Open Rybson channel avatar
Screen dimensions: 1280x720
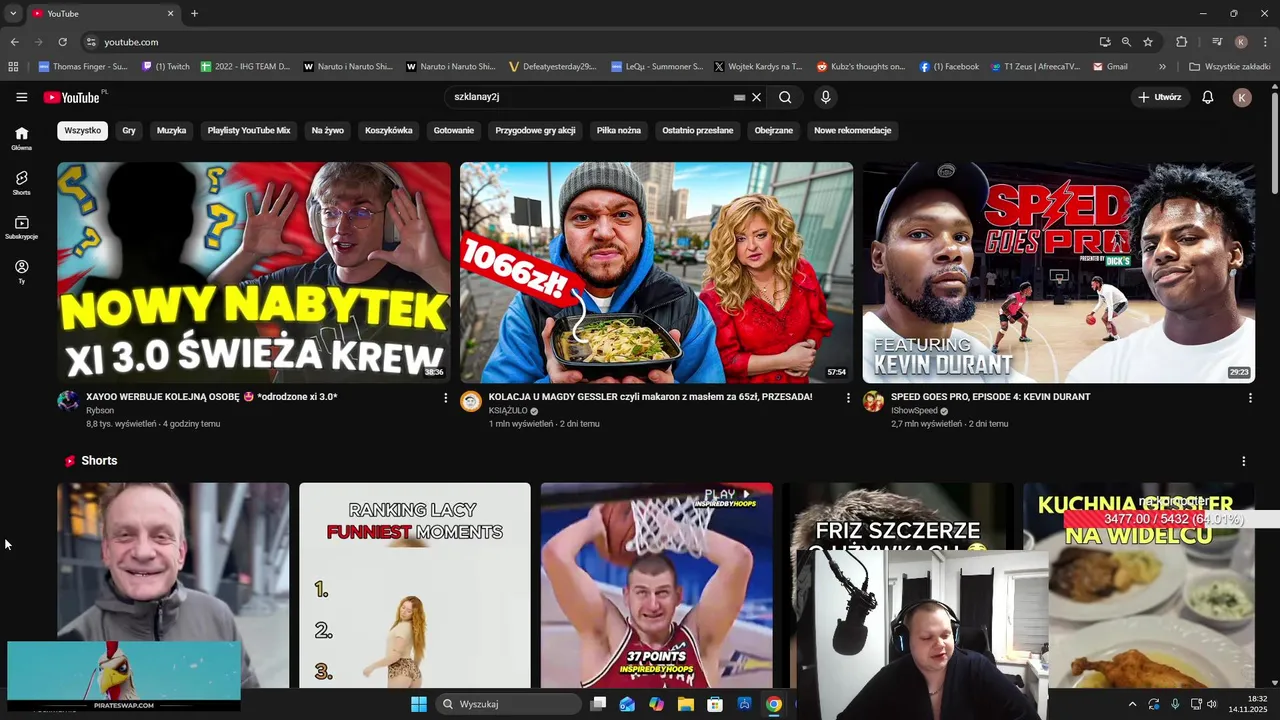pos(68,401)
